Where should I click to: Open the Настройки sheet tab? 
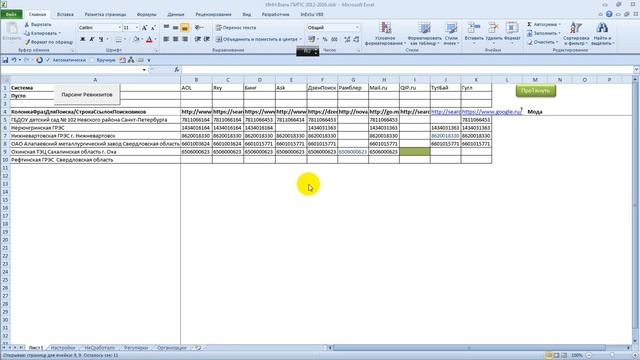point(63,348)
